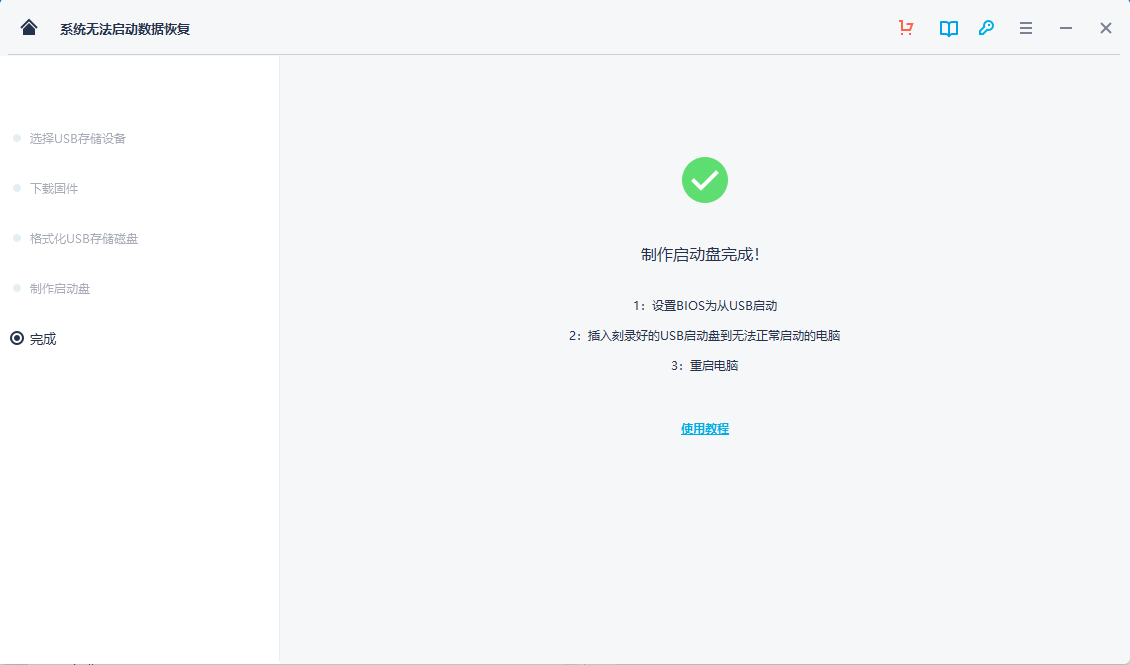Select the 完成 step
Viewport: 1130px width, 665px height.
pyautogui.click(x=43, y=339)
